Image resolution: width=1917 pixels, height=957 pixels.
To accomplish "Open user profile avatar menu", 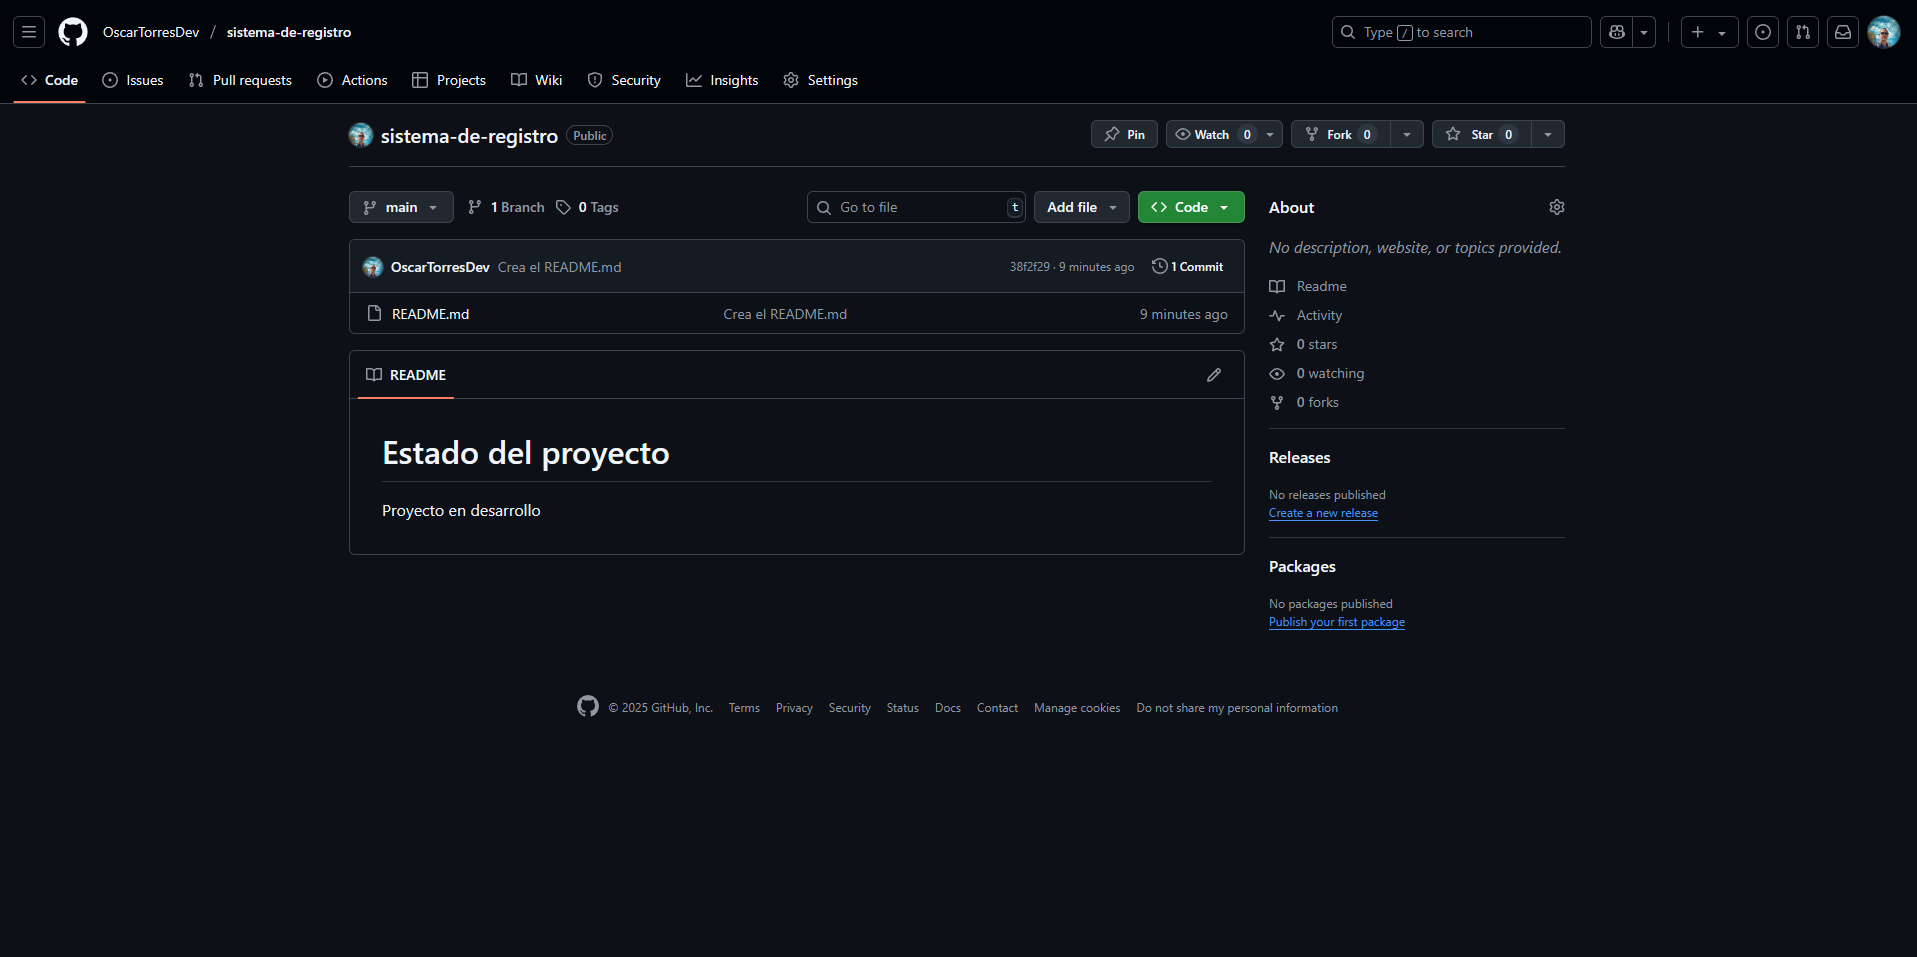I will tap(1884, 32).
